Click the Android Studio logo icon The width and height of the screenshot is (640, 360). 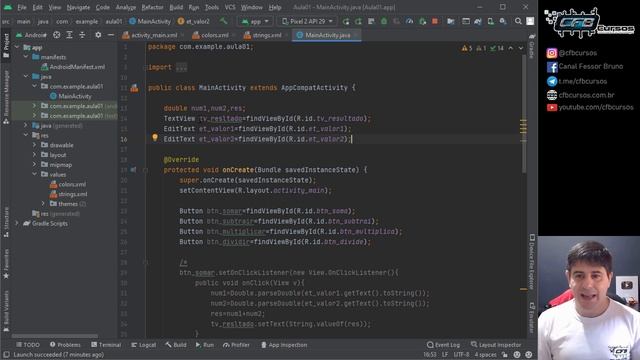8,7
